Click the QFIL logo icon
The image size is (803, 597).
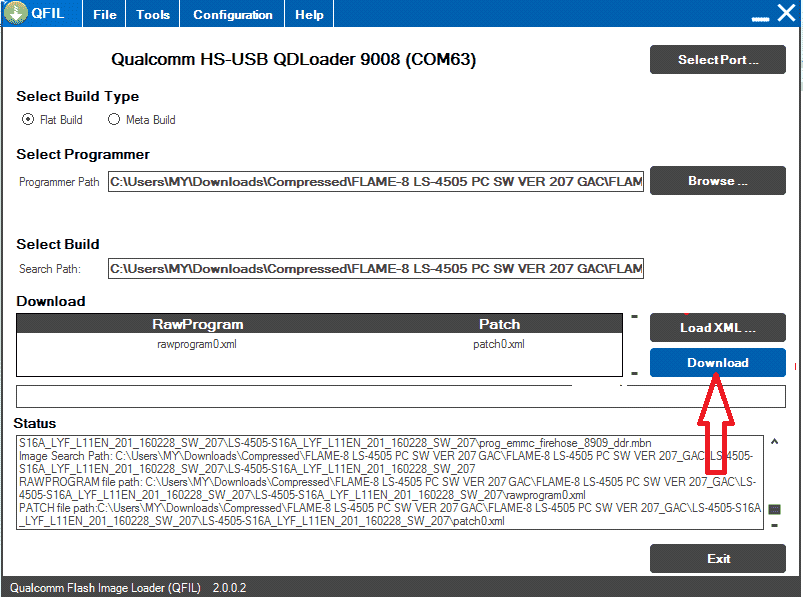pyautogui.click(x=15, y=13)
